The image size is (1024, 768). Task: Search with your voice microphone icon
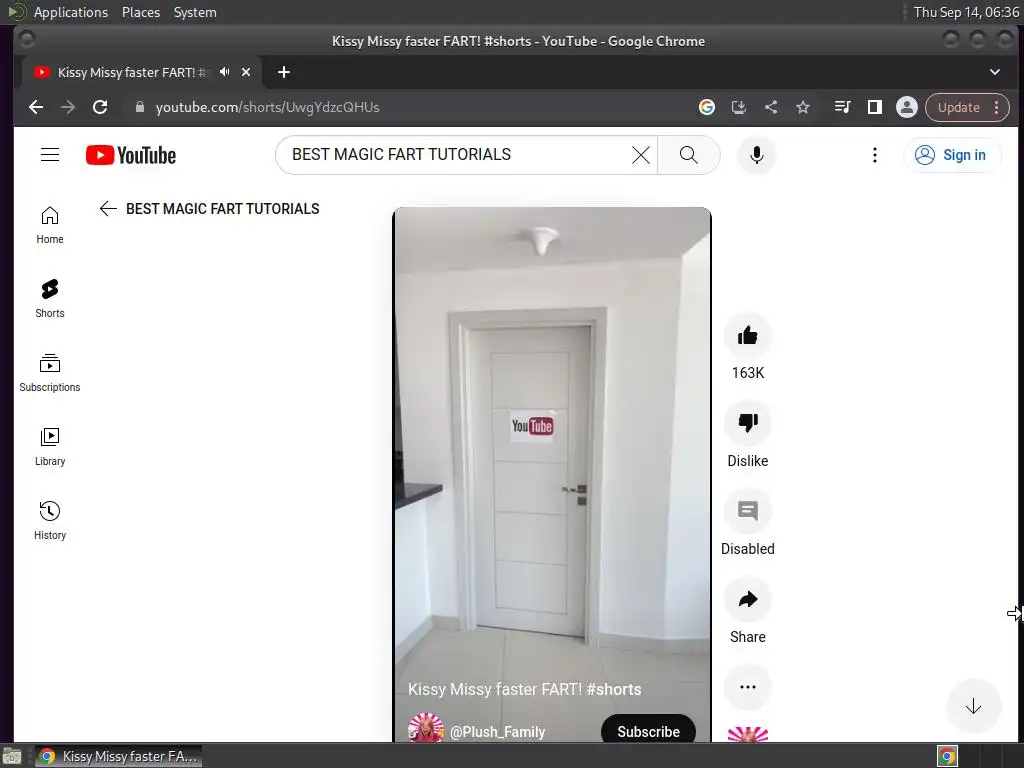(x=756, y=155)
